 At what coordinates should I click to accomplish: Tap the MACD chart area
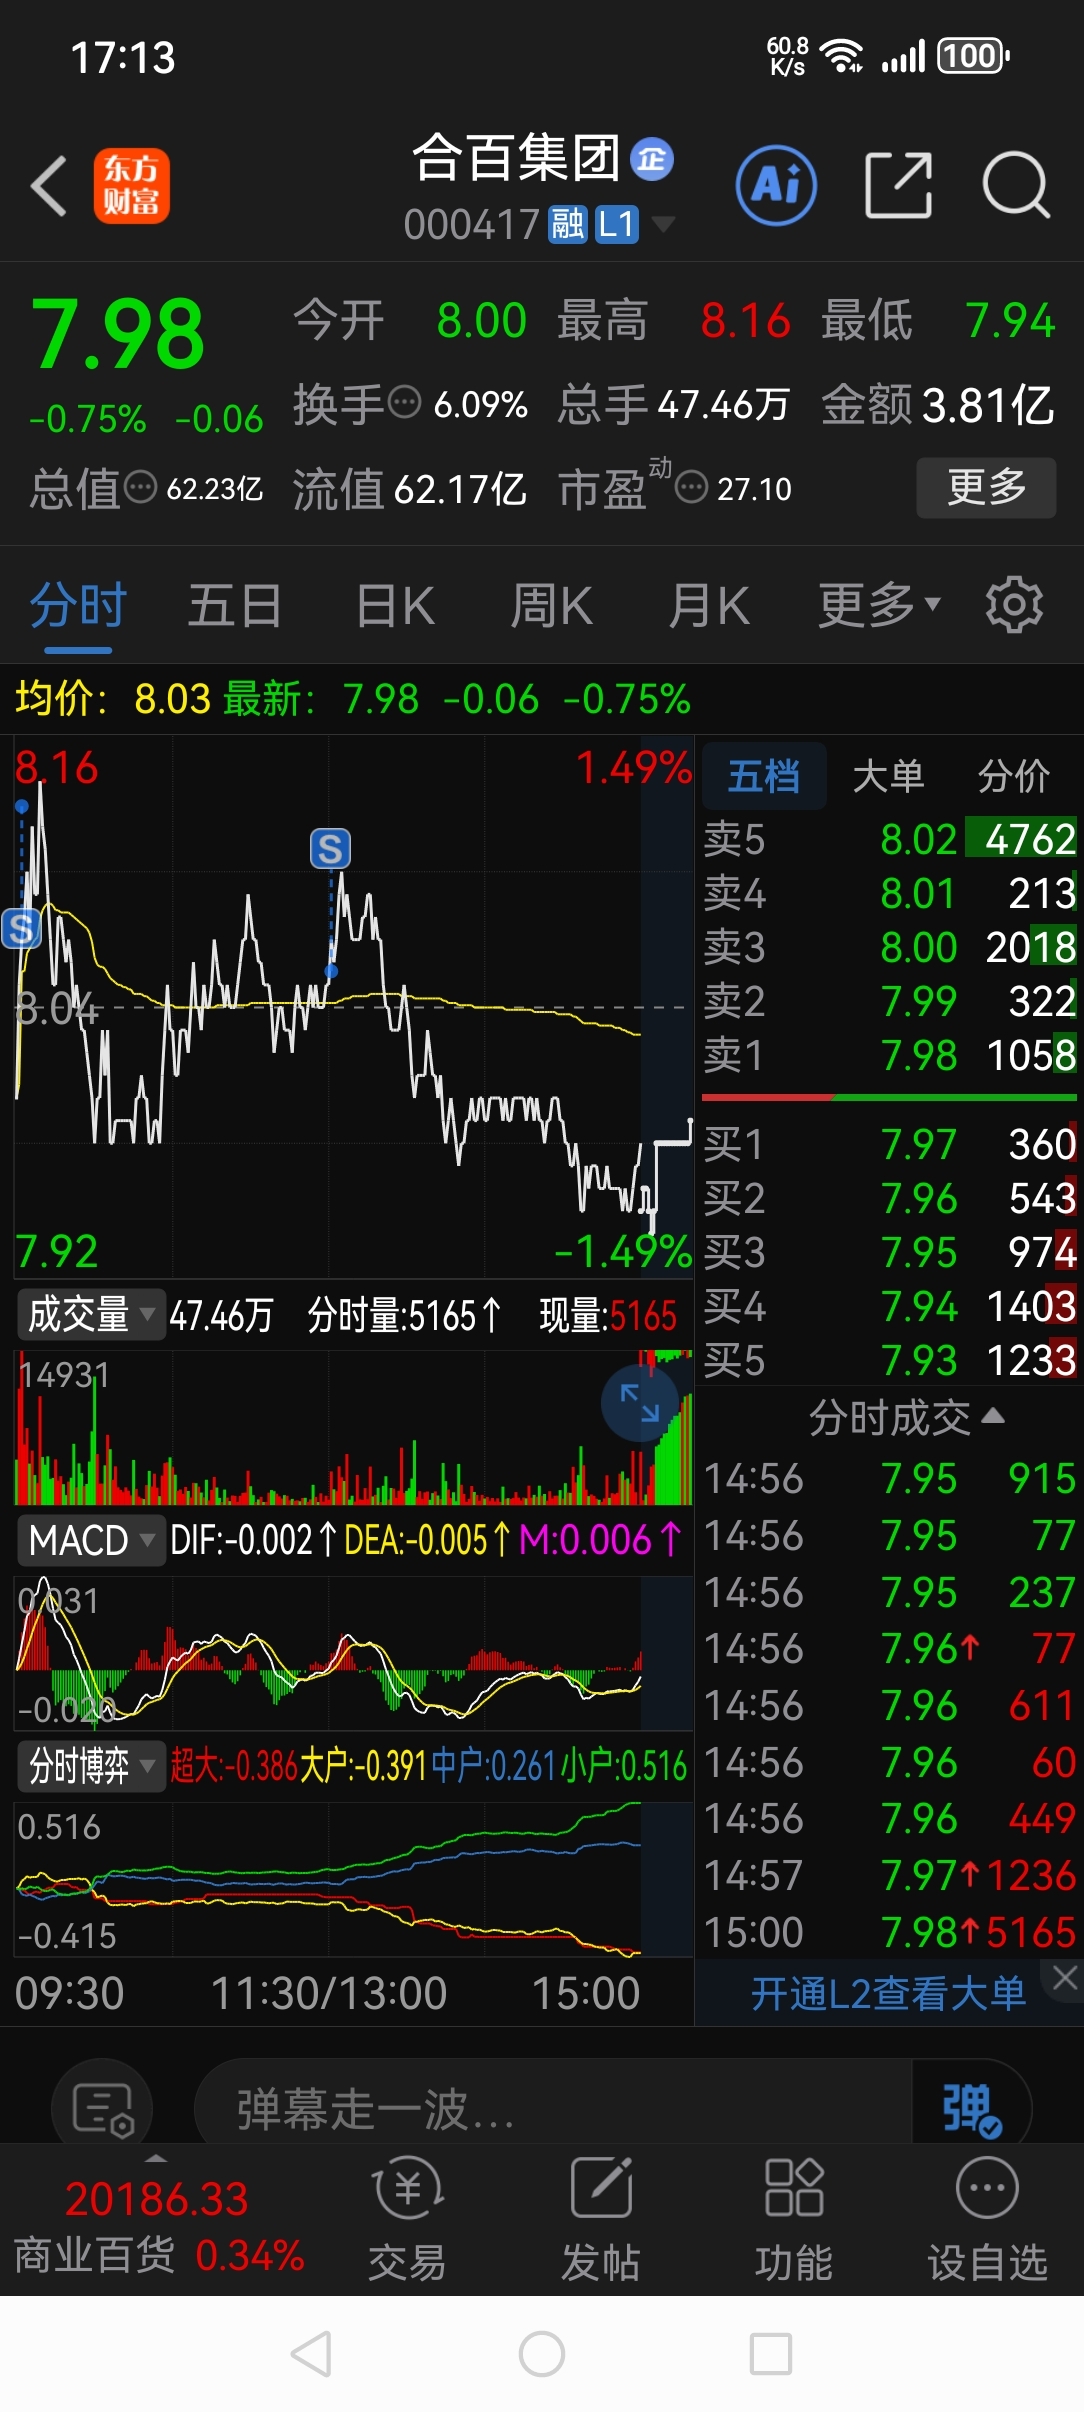point(352,1653)
